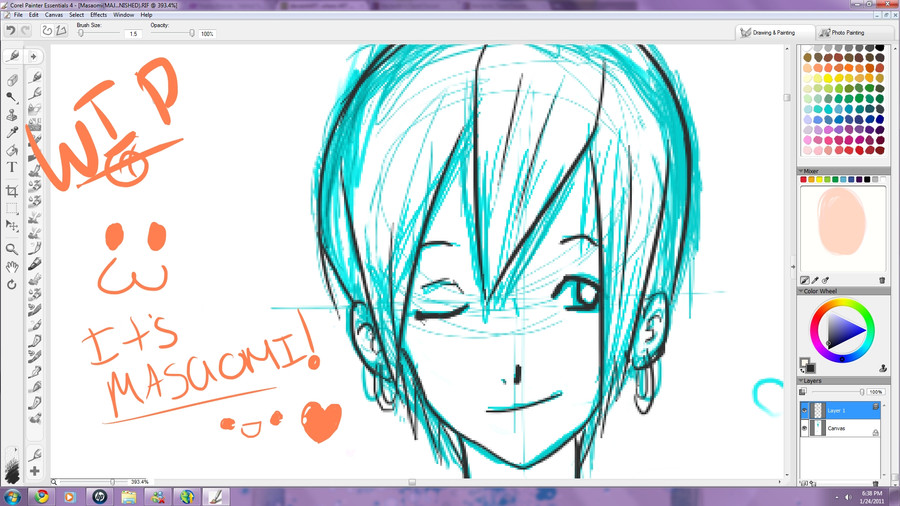Select the Grabber hand tool
The width and height of the screenshot is (900, 506).
tap(12, 267)
